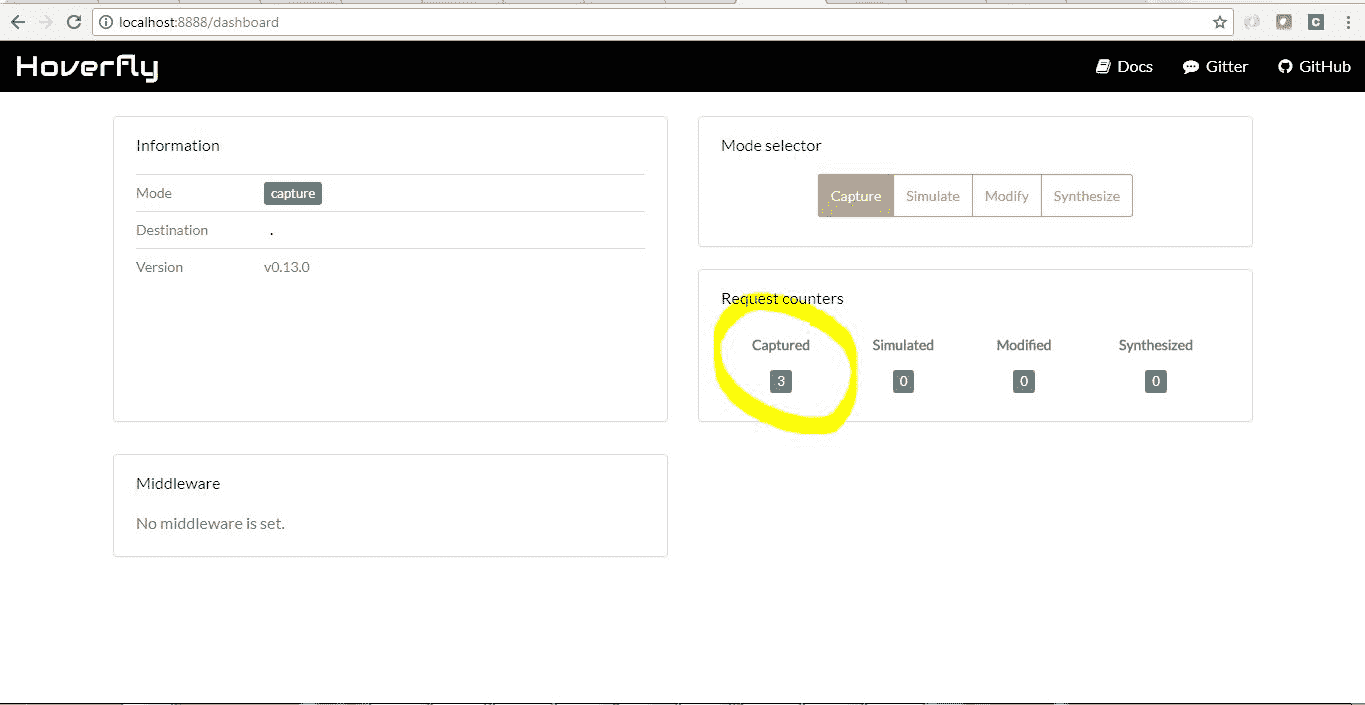This screenshot has height=705, width=1365.
Task: Click the GitHub octocat icon
Action: [x=1285, y=67]
